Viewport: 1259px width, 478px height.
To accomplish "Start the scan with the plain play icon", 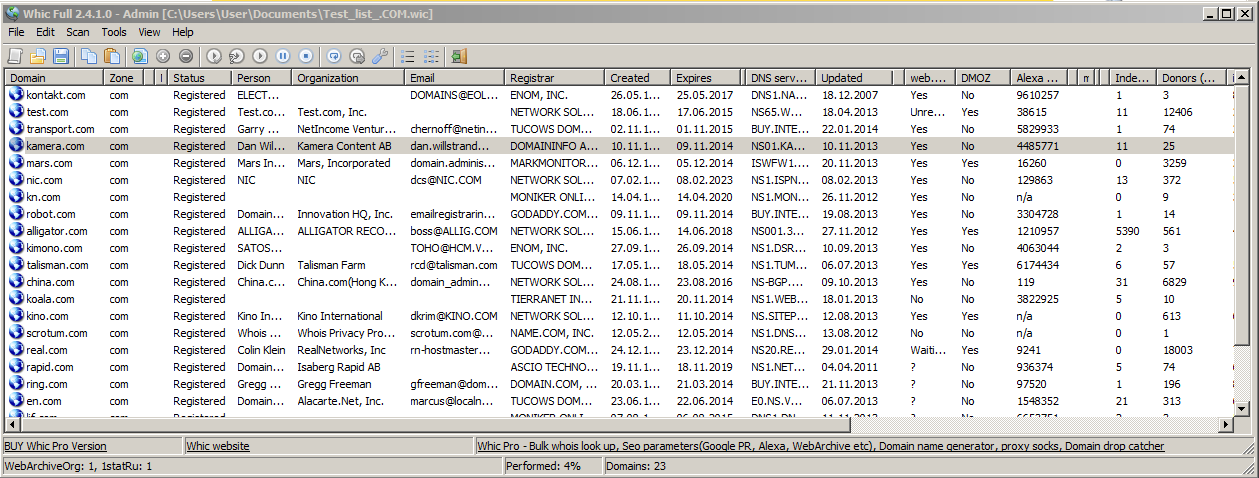I will click(260, 56).
